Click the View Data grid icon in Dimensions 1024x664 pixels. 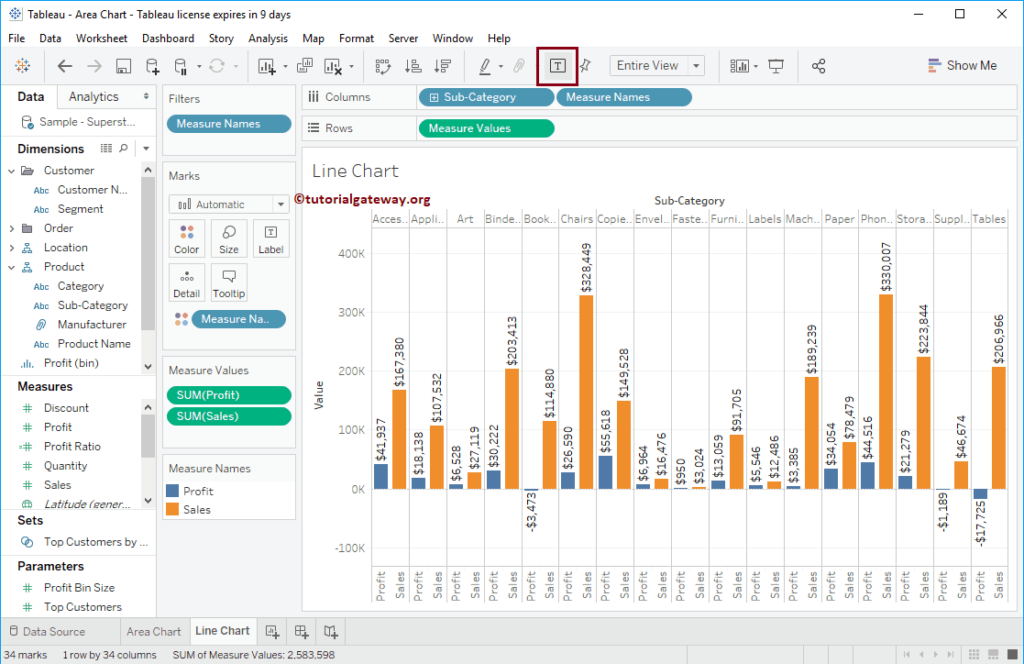pyautogui.click(x=106, y=148)
